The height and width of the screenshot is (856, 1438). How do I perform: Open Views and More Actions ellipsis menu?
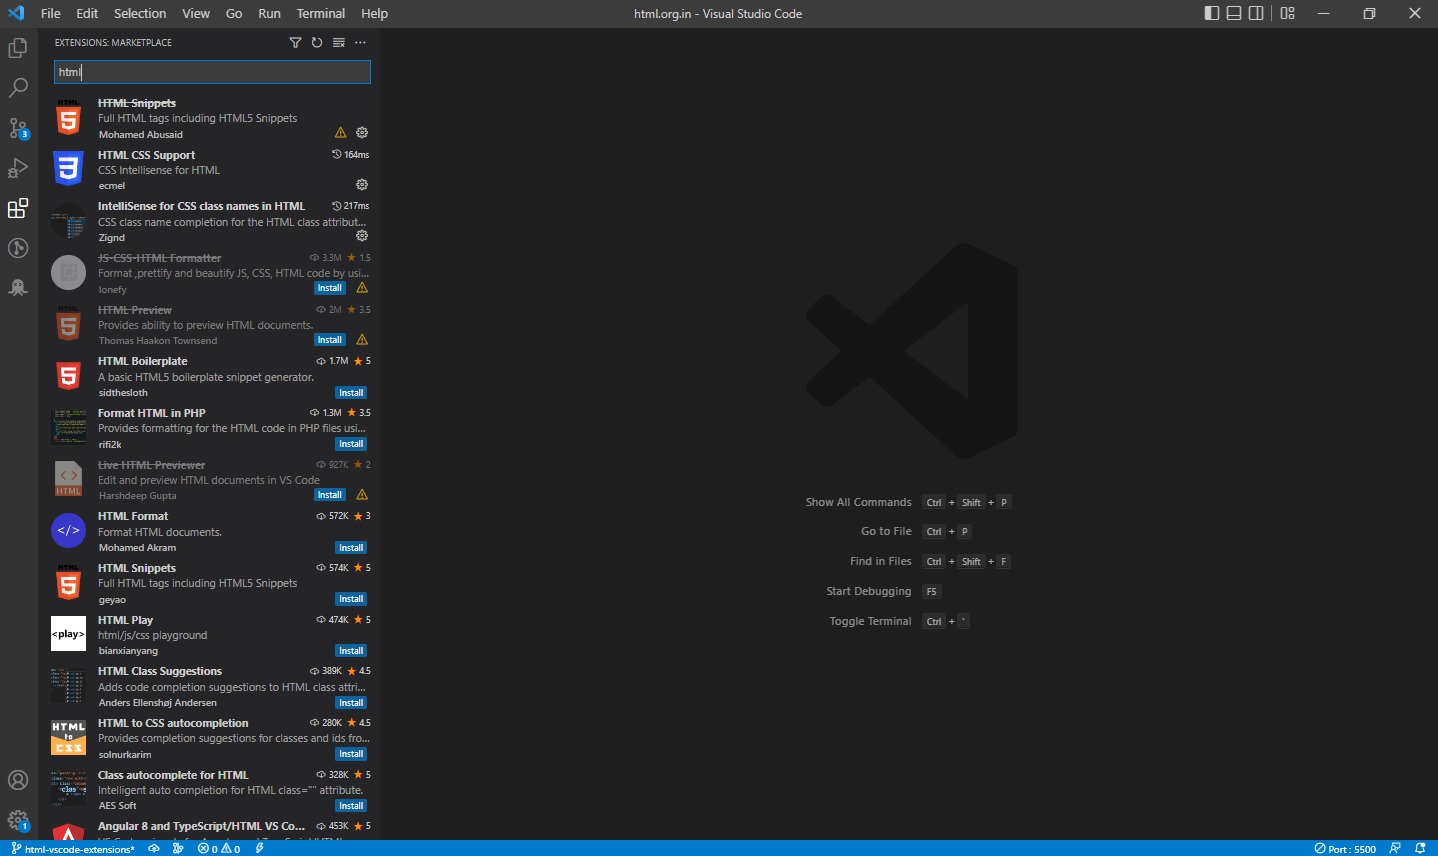pyautogui.click(x=361, y=43)
